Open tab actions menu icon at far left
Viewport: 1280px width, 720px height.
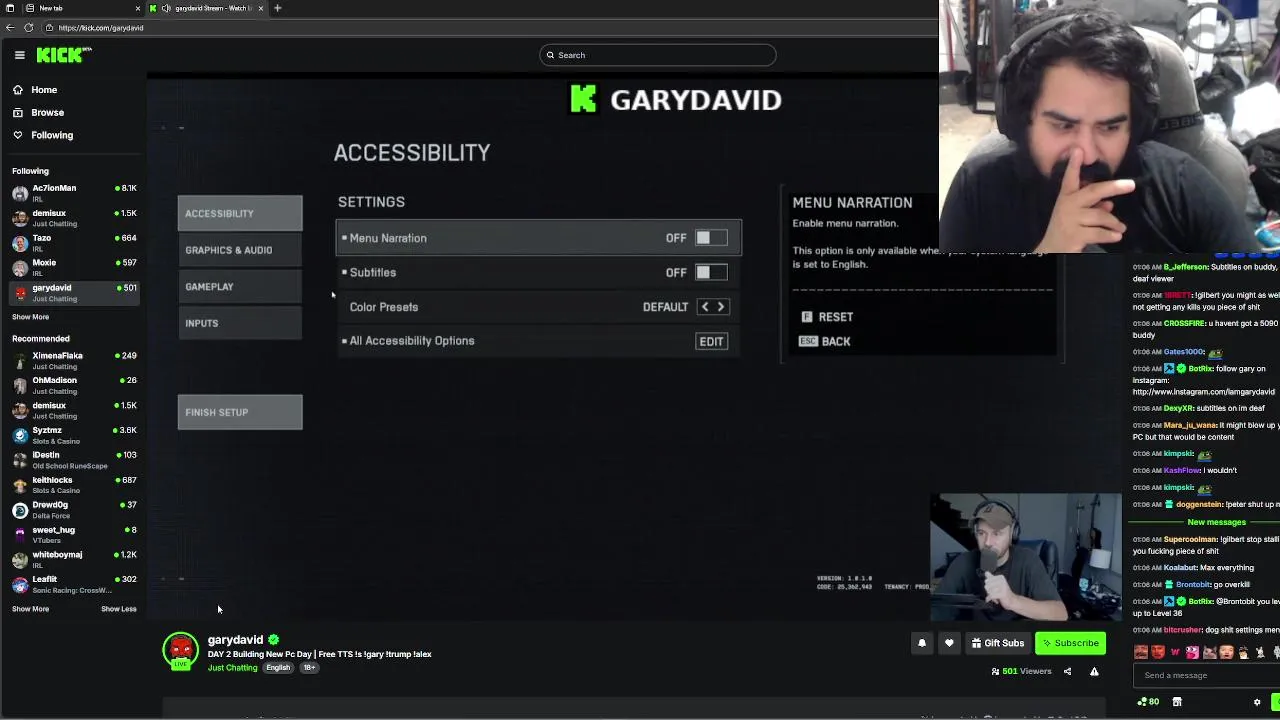pyautogui.click(x=9, y=8)
